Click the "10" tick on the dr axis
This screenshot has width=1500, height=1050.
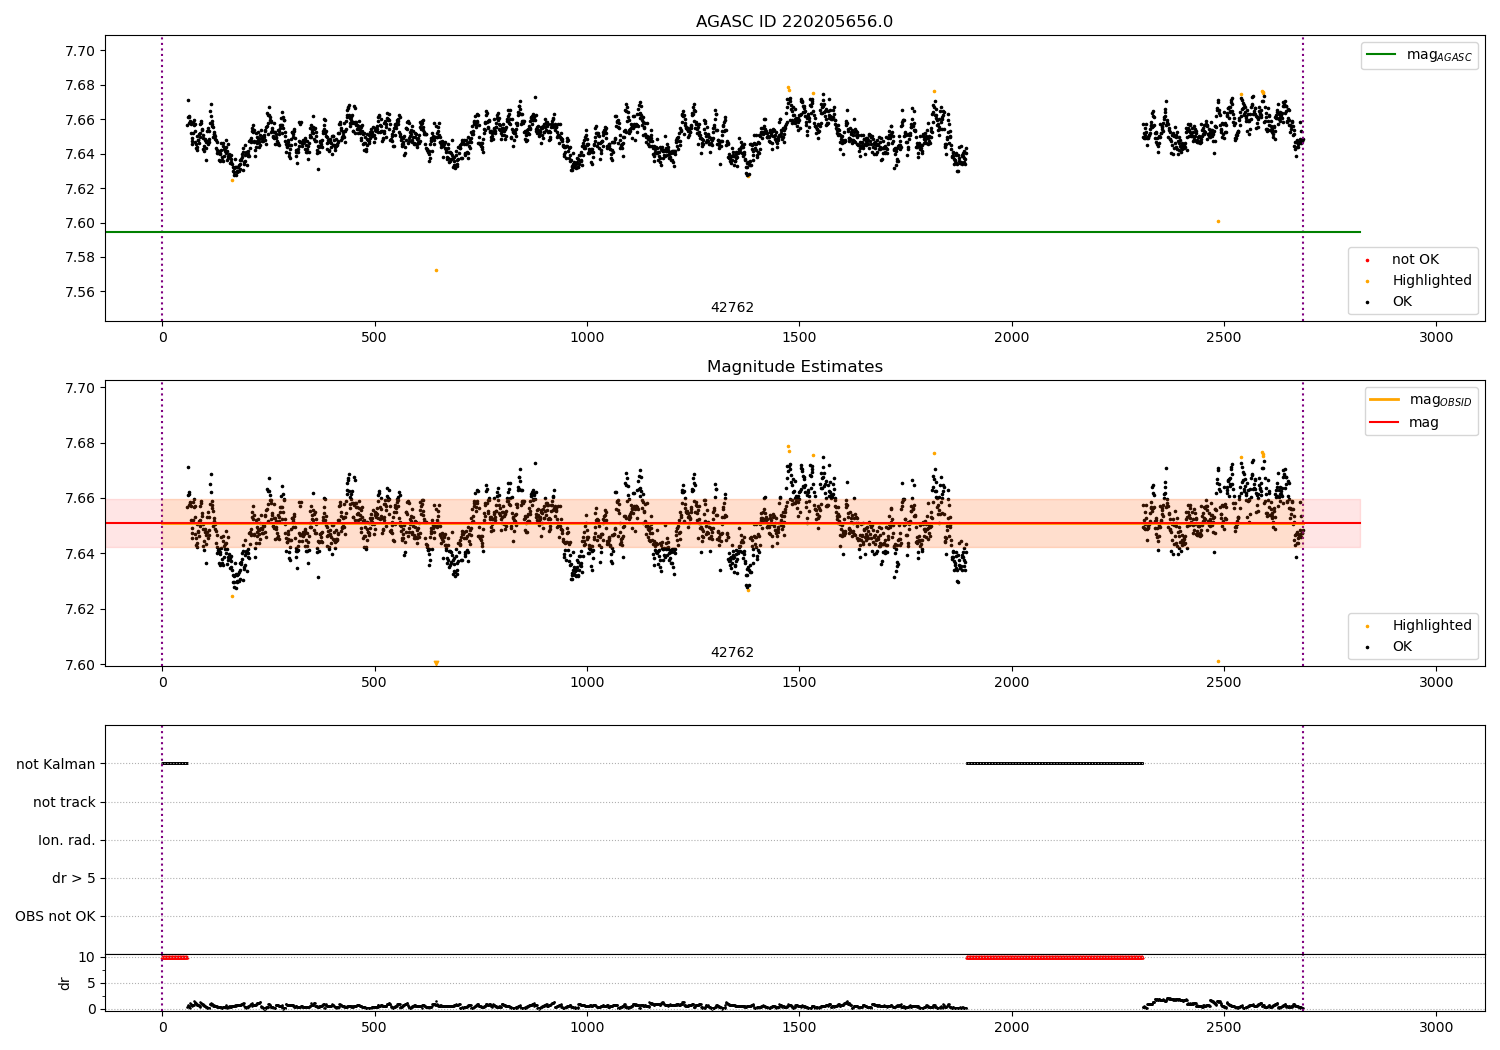[x=87, y=958]
